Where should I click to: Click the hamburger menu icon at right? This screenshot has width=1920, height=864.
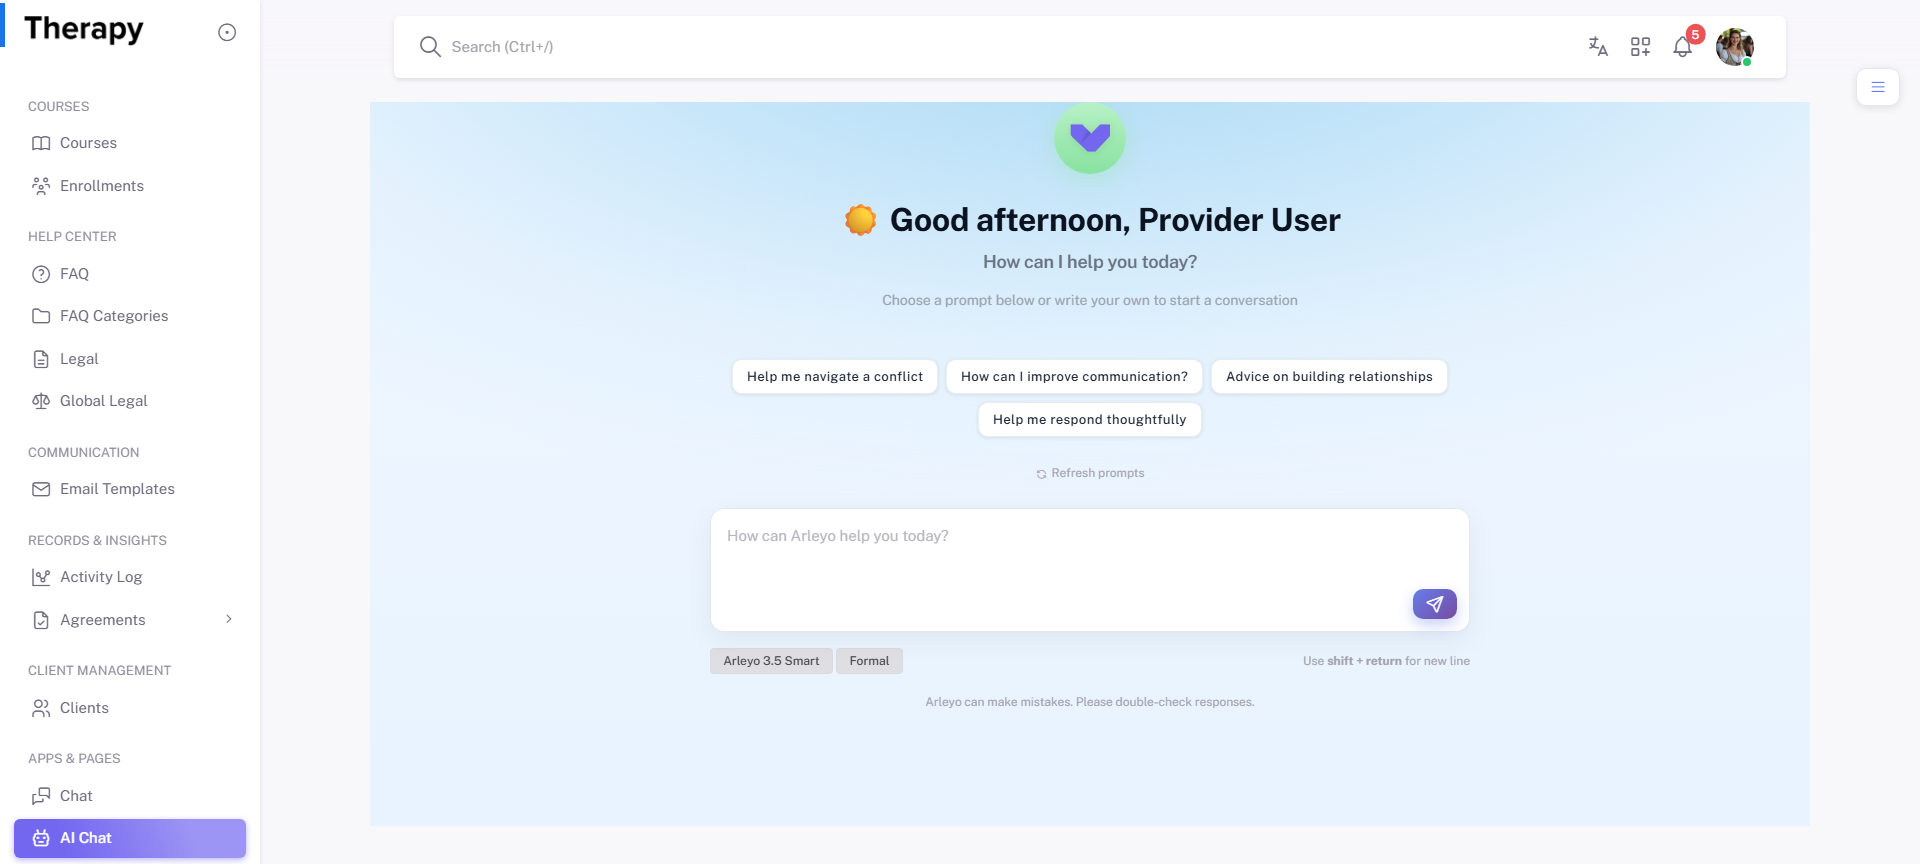(1878, 87)
